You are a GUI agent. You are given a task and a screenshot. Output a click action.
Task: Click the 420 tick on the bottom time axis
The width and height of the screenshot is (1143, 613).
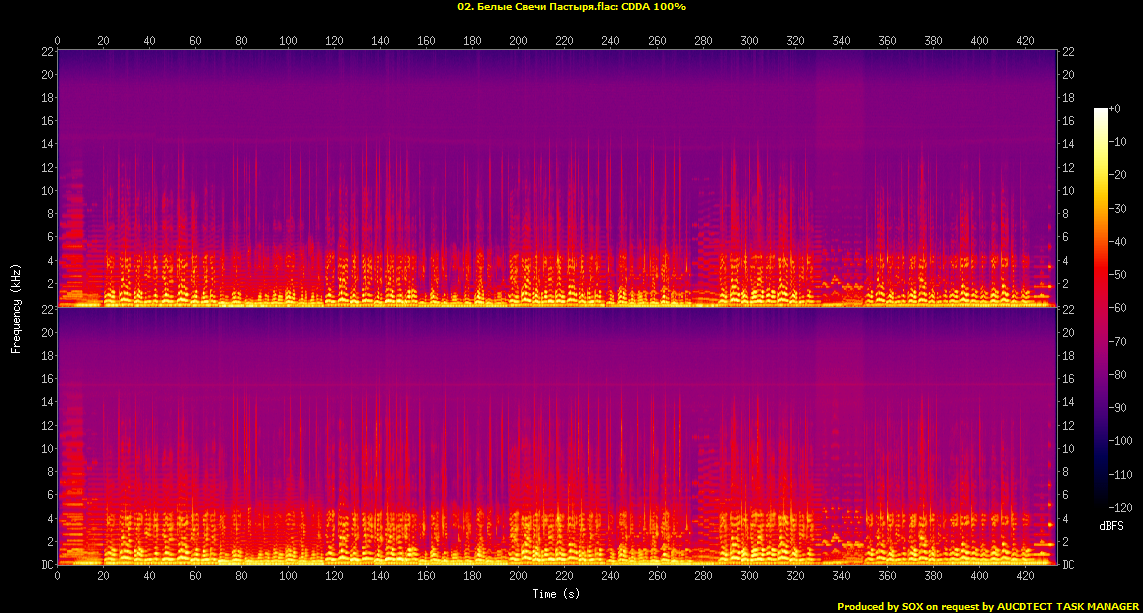pos(1025,577)
